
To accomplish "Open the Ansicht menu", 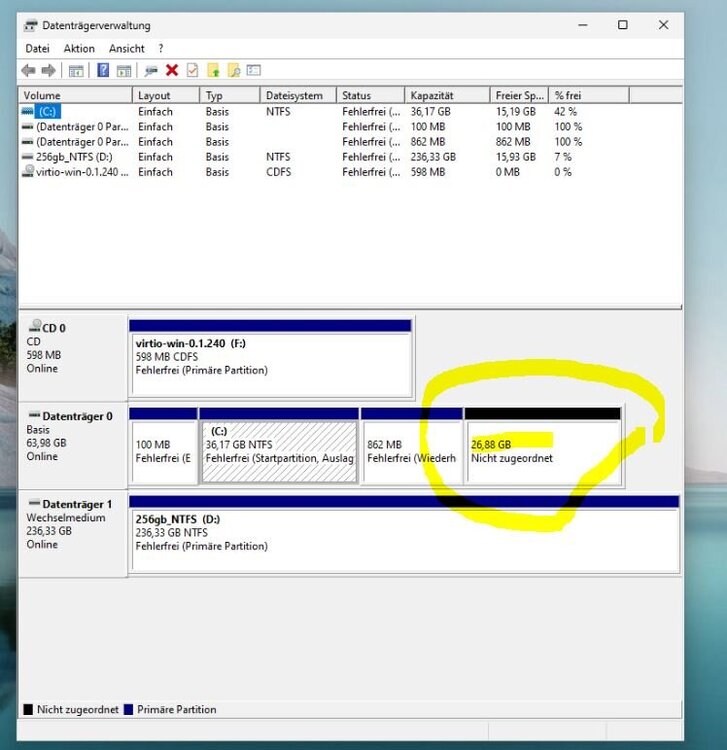I will (x=127, y=49).
